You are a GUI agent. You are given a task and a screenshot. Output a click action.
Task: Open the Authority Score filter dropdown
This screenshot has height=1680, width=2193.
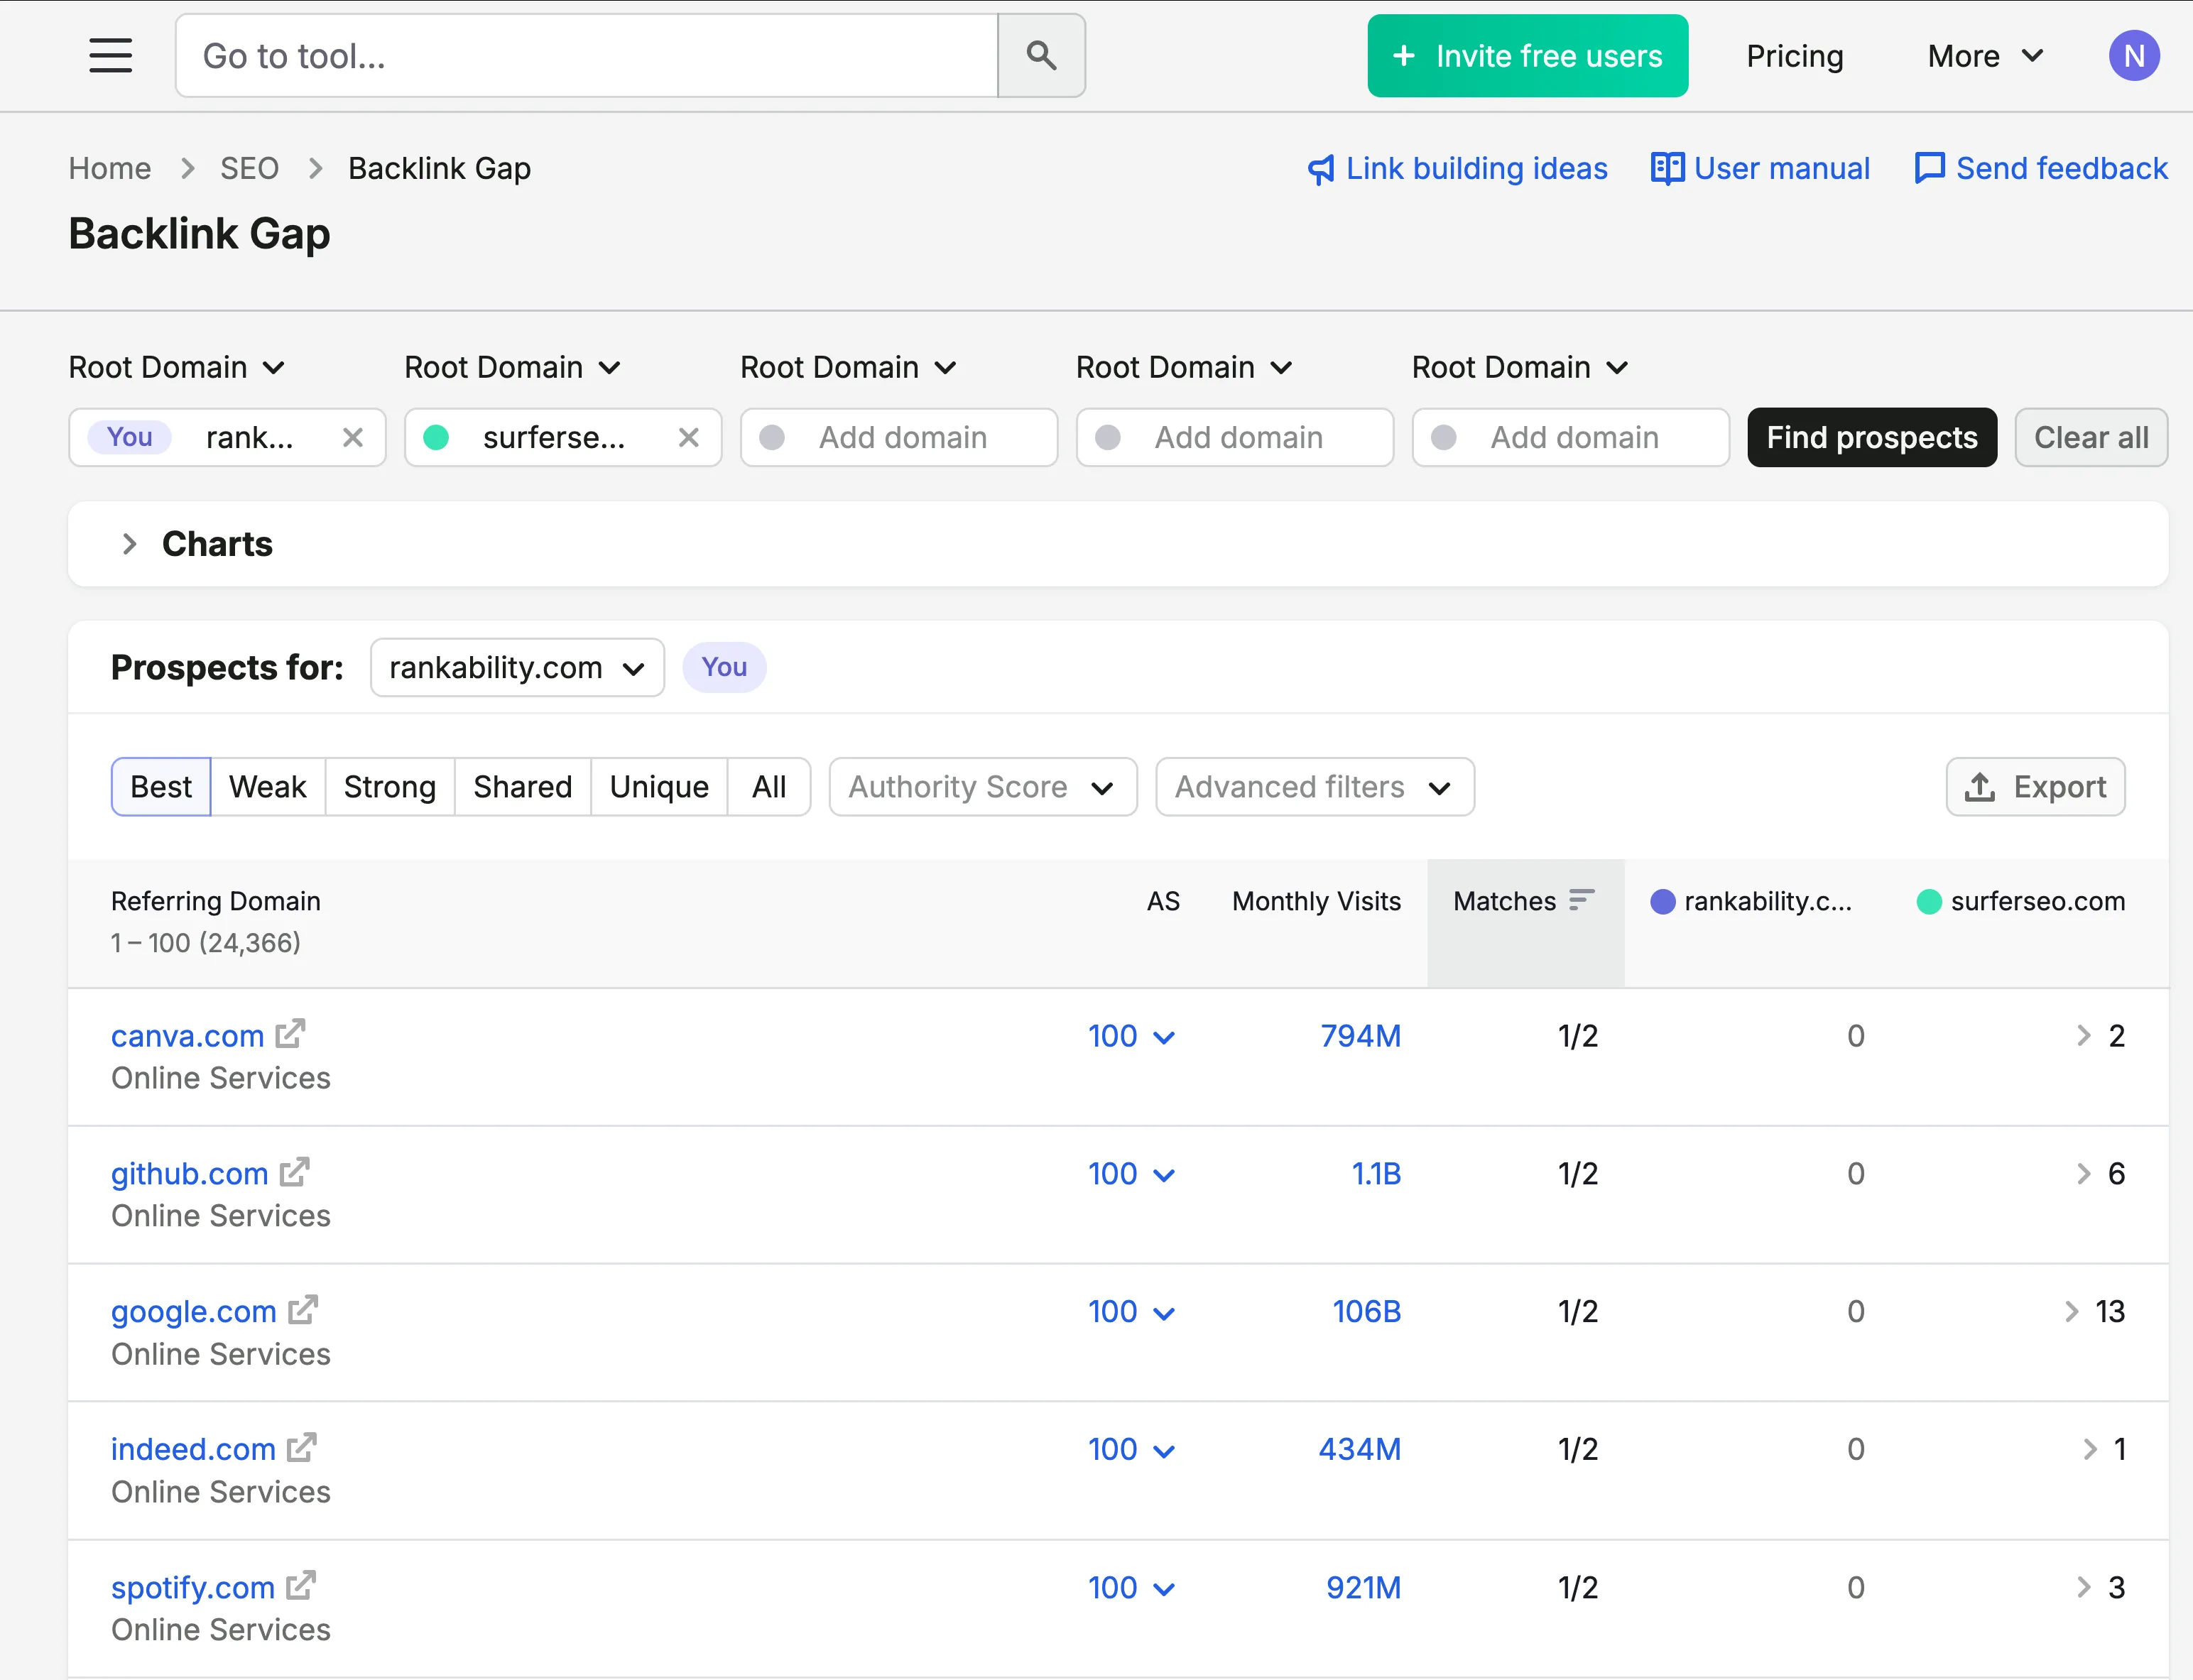click(x=983, y=787)
